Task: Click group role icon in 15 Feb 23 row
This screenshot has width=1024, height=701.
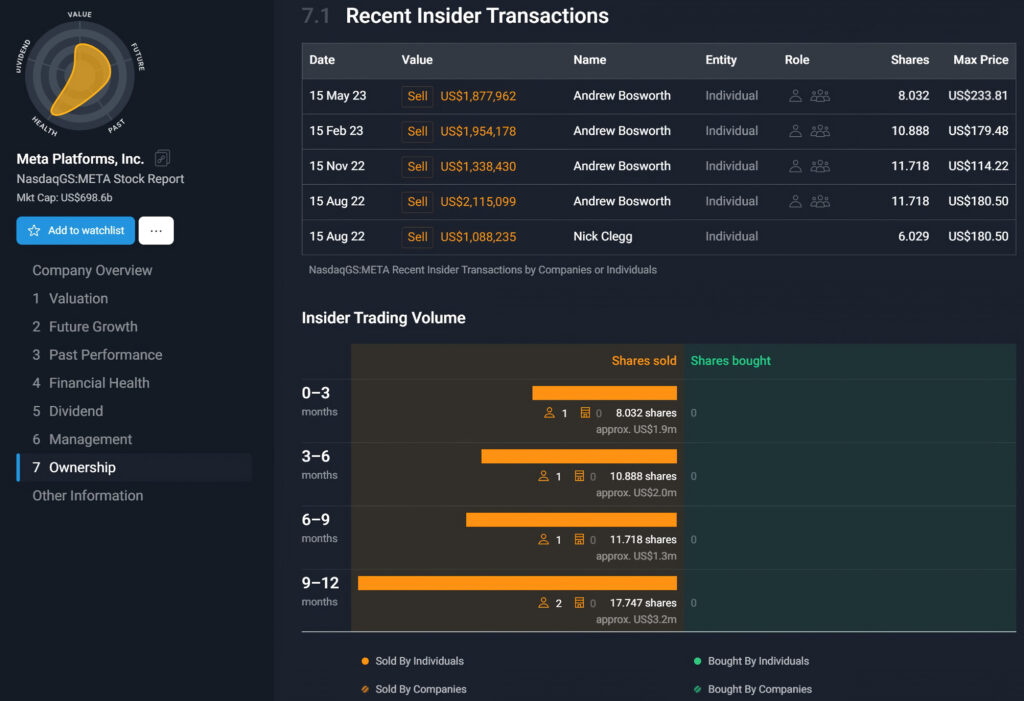Action: [820, 131]
